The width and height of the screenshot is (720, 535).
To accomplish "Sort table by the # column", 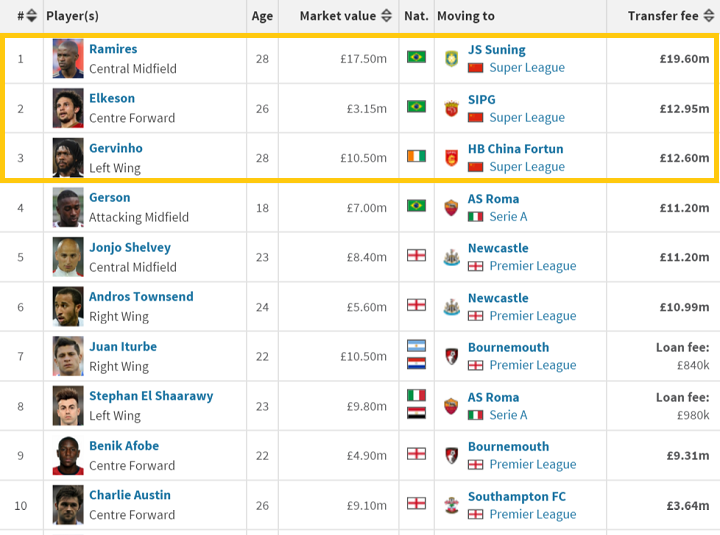I will pyautogui.click(x=27, y=16).
